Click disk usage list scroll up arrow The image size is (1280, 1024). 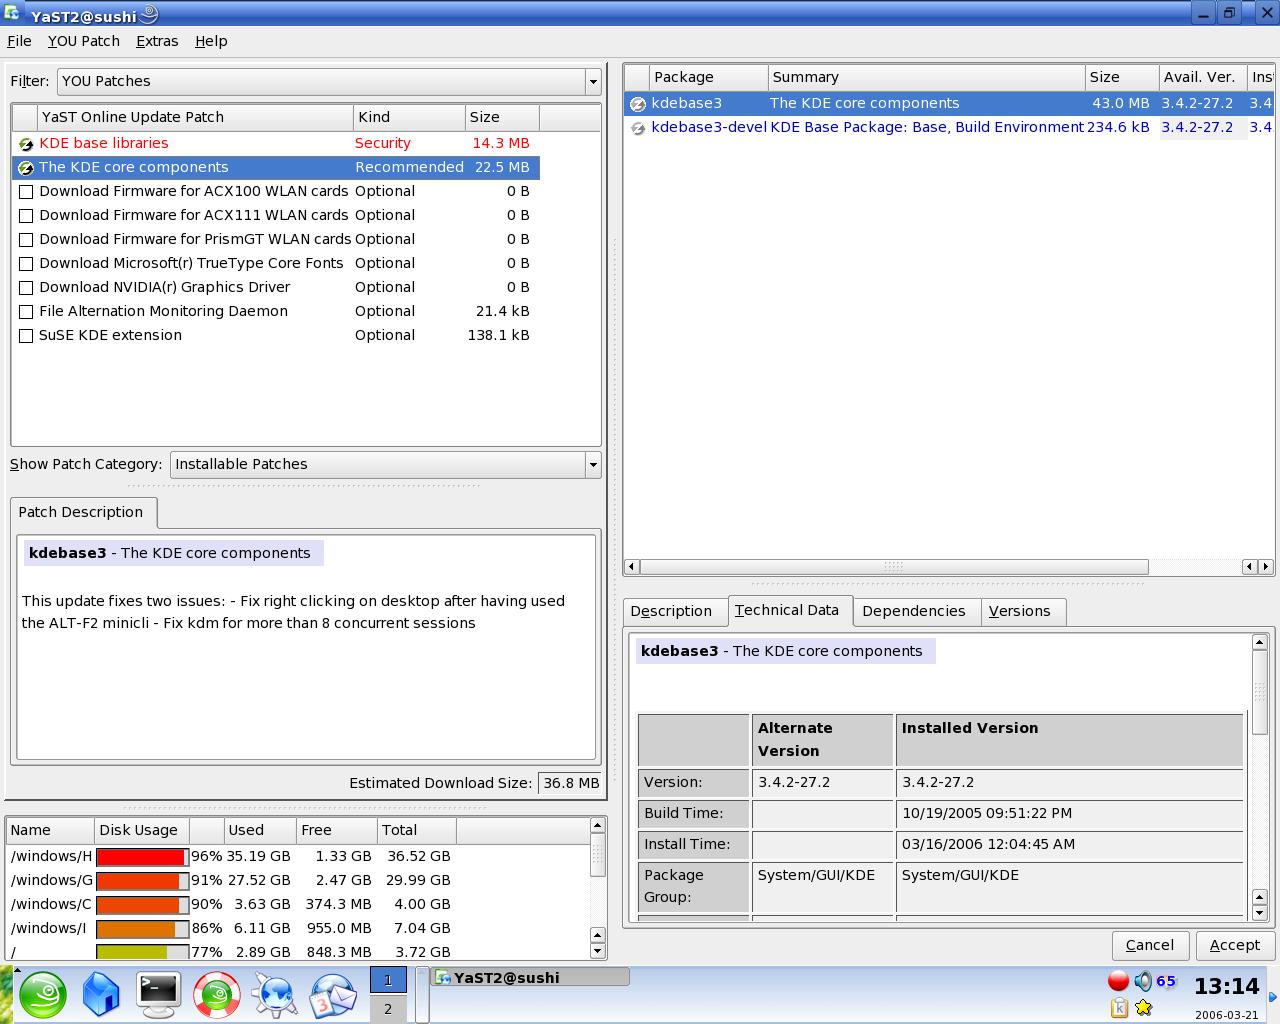tap(598, 826)
